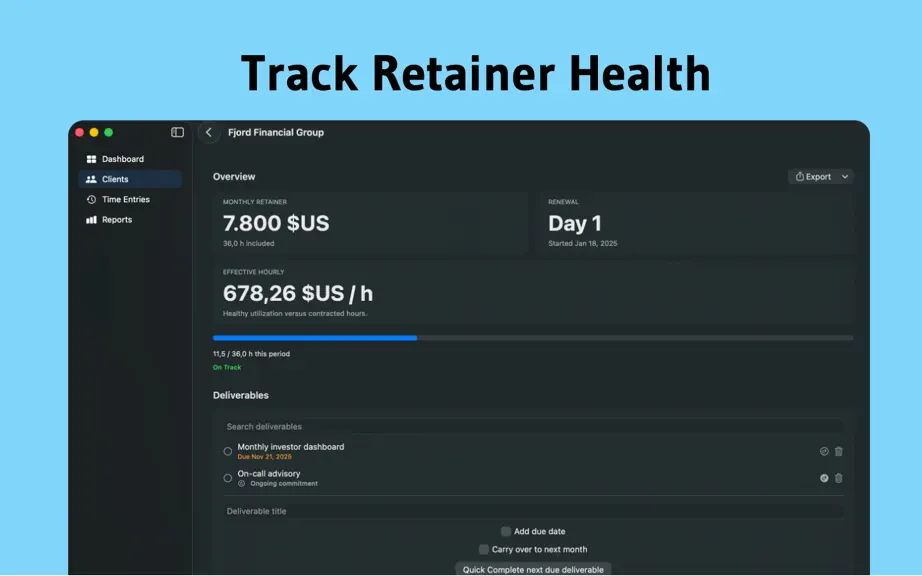Screen dimensions: 922x576
Task: Click the 36,0 h included text
Action: pyautogui.click(x=248, y=243)
